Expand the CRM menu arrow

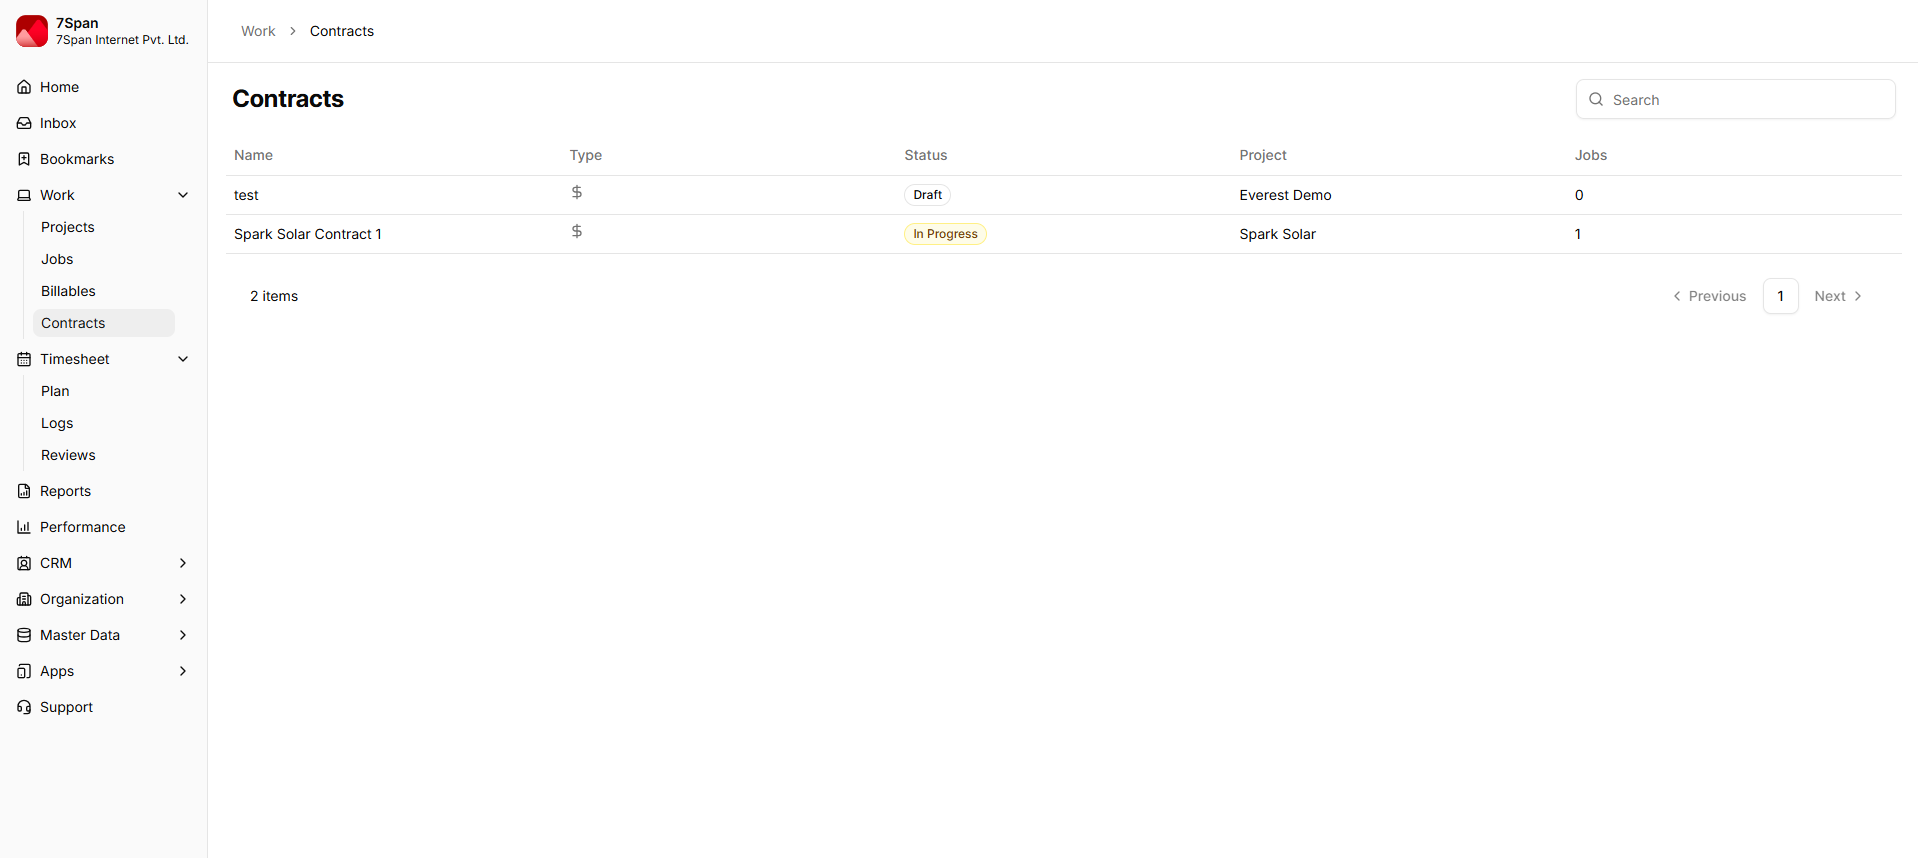(x=183, y=563)
